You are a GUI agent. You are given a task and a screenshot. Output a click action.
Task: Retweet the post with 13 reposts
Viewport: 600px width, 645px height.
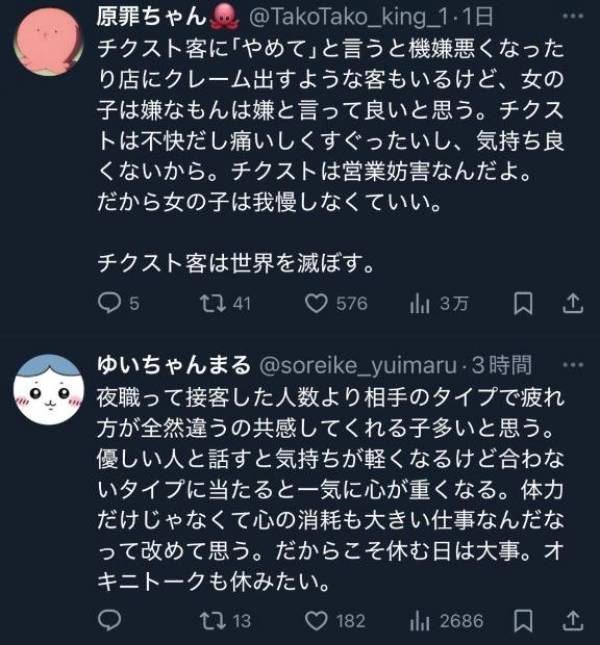[x=213, y=621]
